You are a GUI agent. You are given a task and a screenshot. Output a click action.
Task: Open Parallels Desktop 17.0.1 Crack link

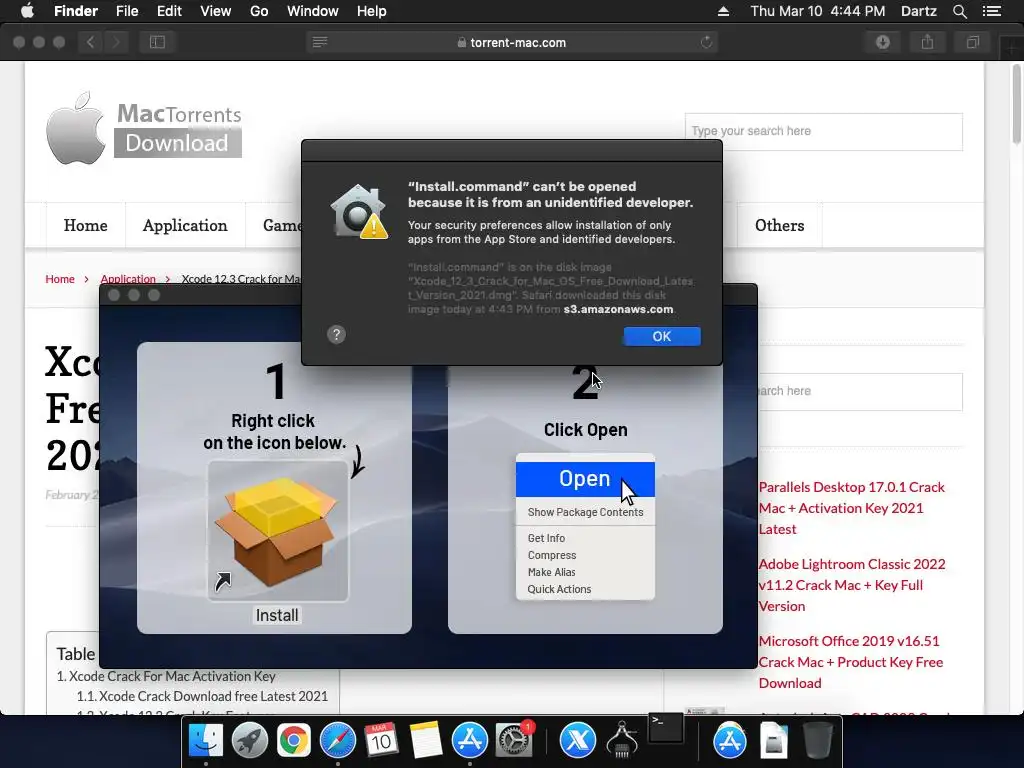[852, 508]
